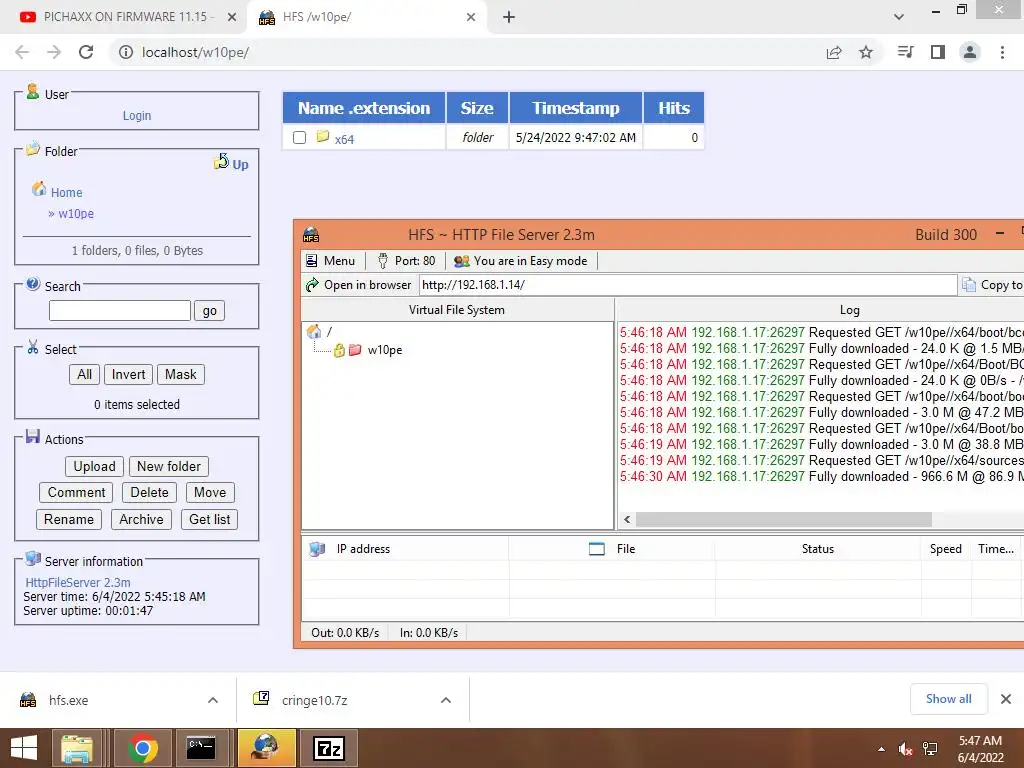
Task: Click Show all downloads button
Action: coord(948,699)
